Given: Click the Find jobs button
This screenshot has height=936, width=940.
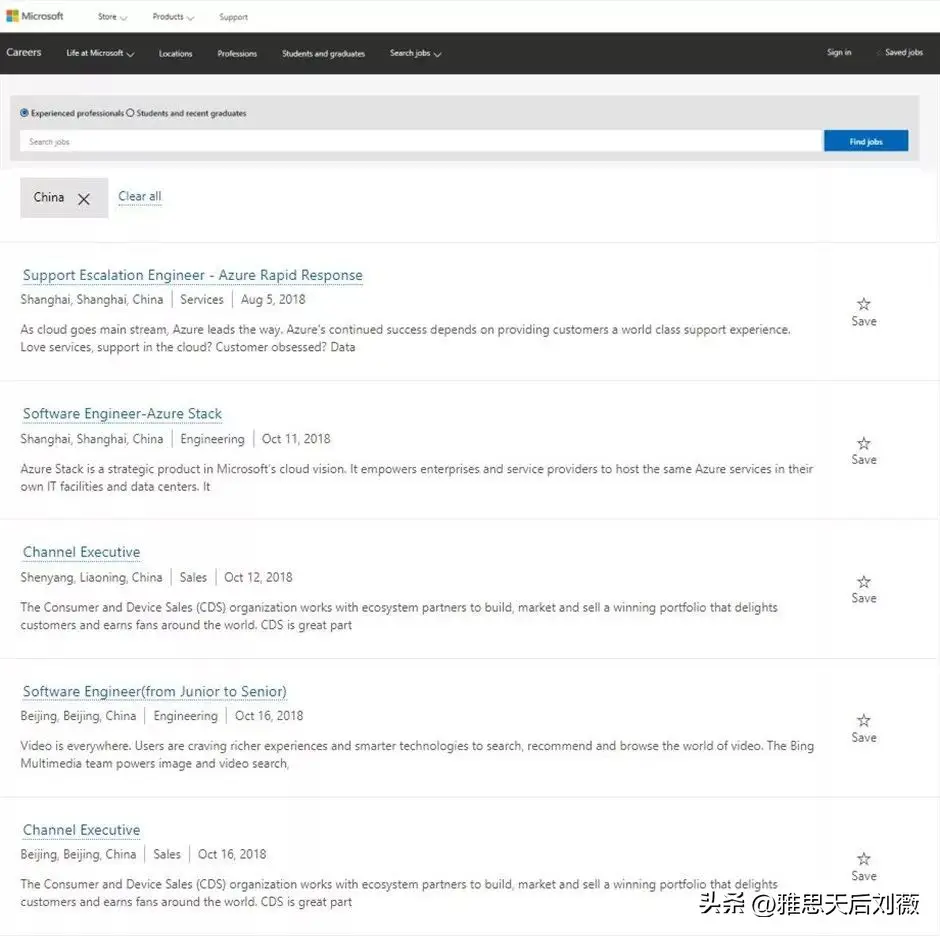Looking at the screenshot, I should click(866, 142).
